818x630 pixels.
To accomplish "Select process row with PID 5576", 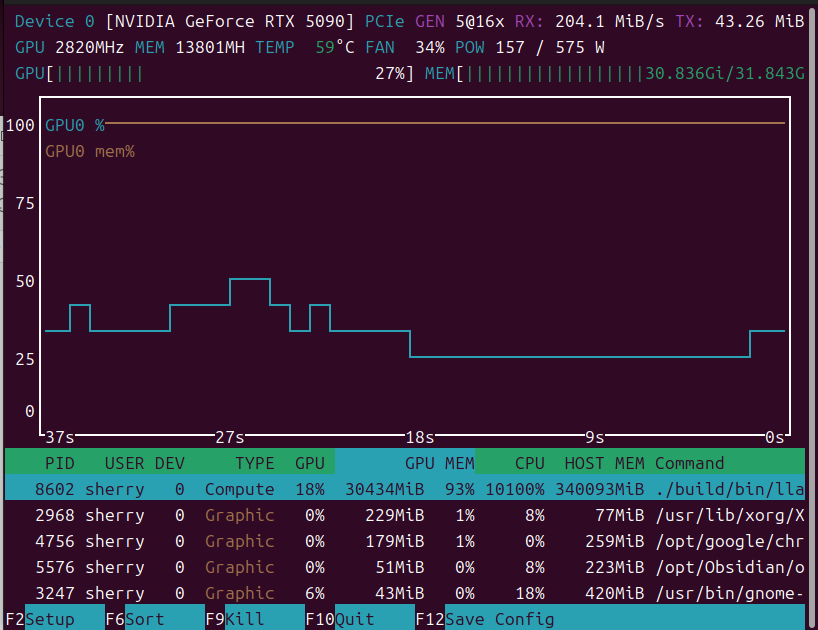I will point(405,567).
